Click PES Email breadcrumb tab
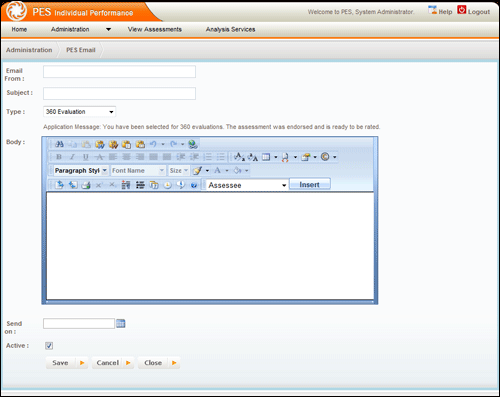The height and width of the screenshot is (397, 500). pos(81,50)
